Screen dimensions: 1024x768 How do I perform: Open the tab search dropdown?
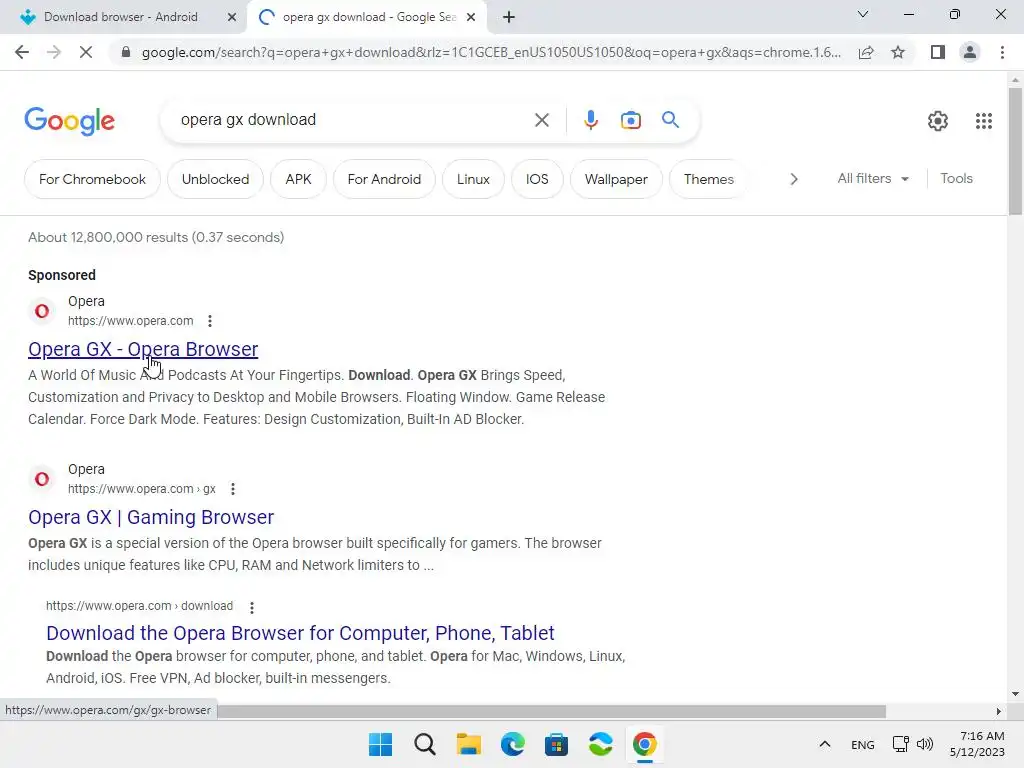click(x=863, y=14)
